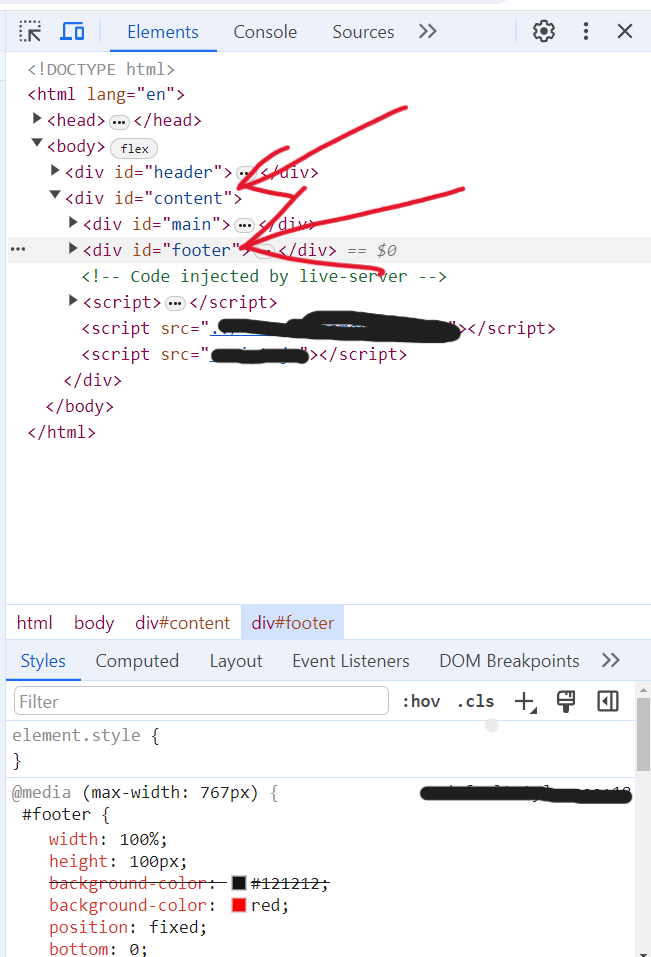Click the ellipsis inside the head element

119,123
